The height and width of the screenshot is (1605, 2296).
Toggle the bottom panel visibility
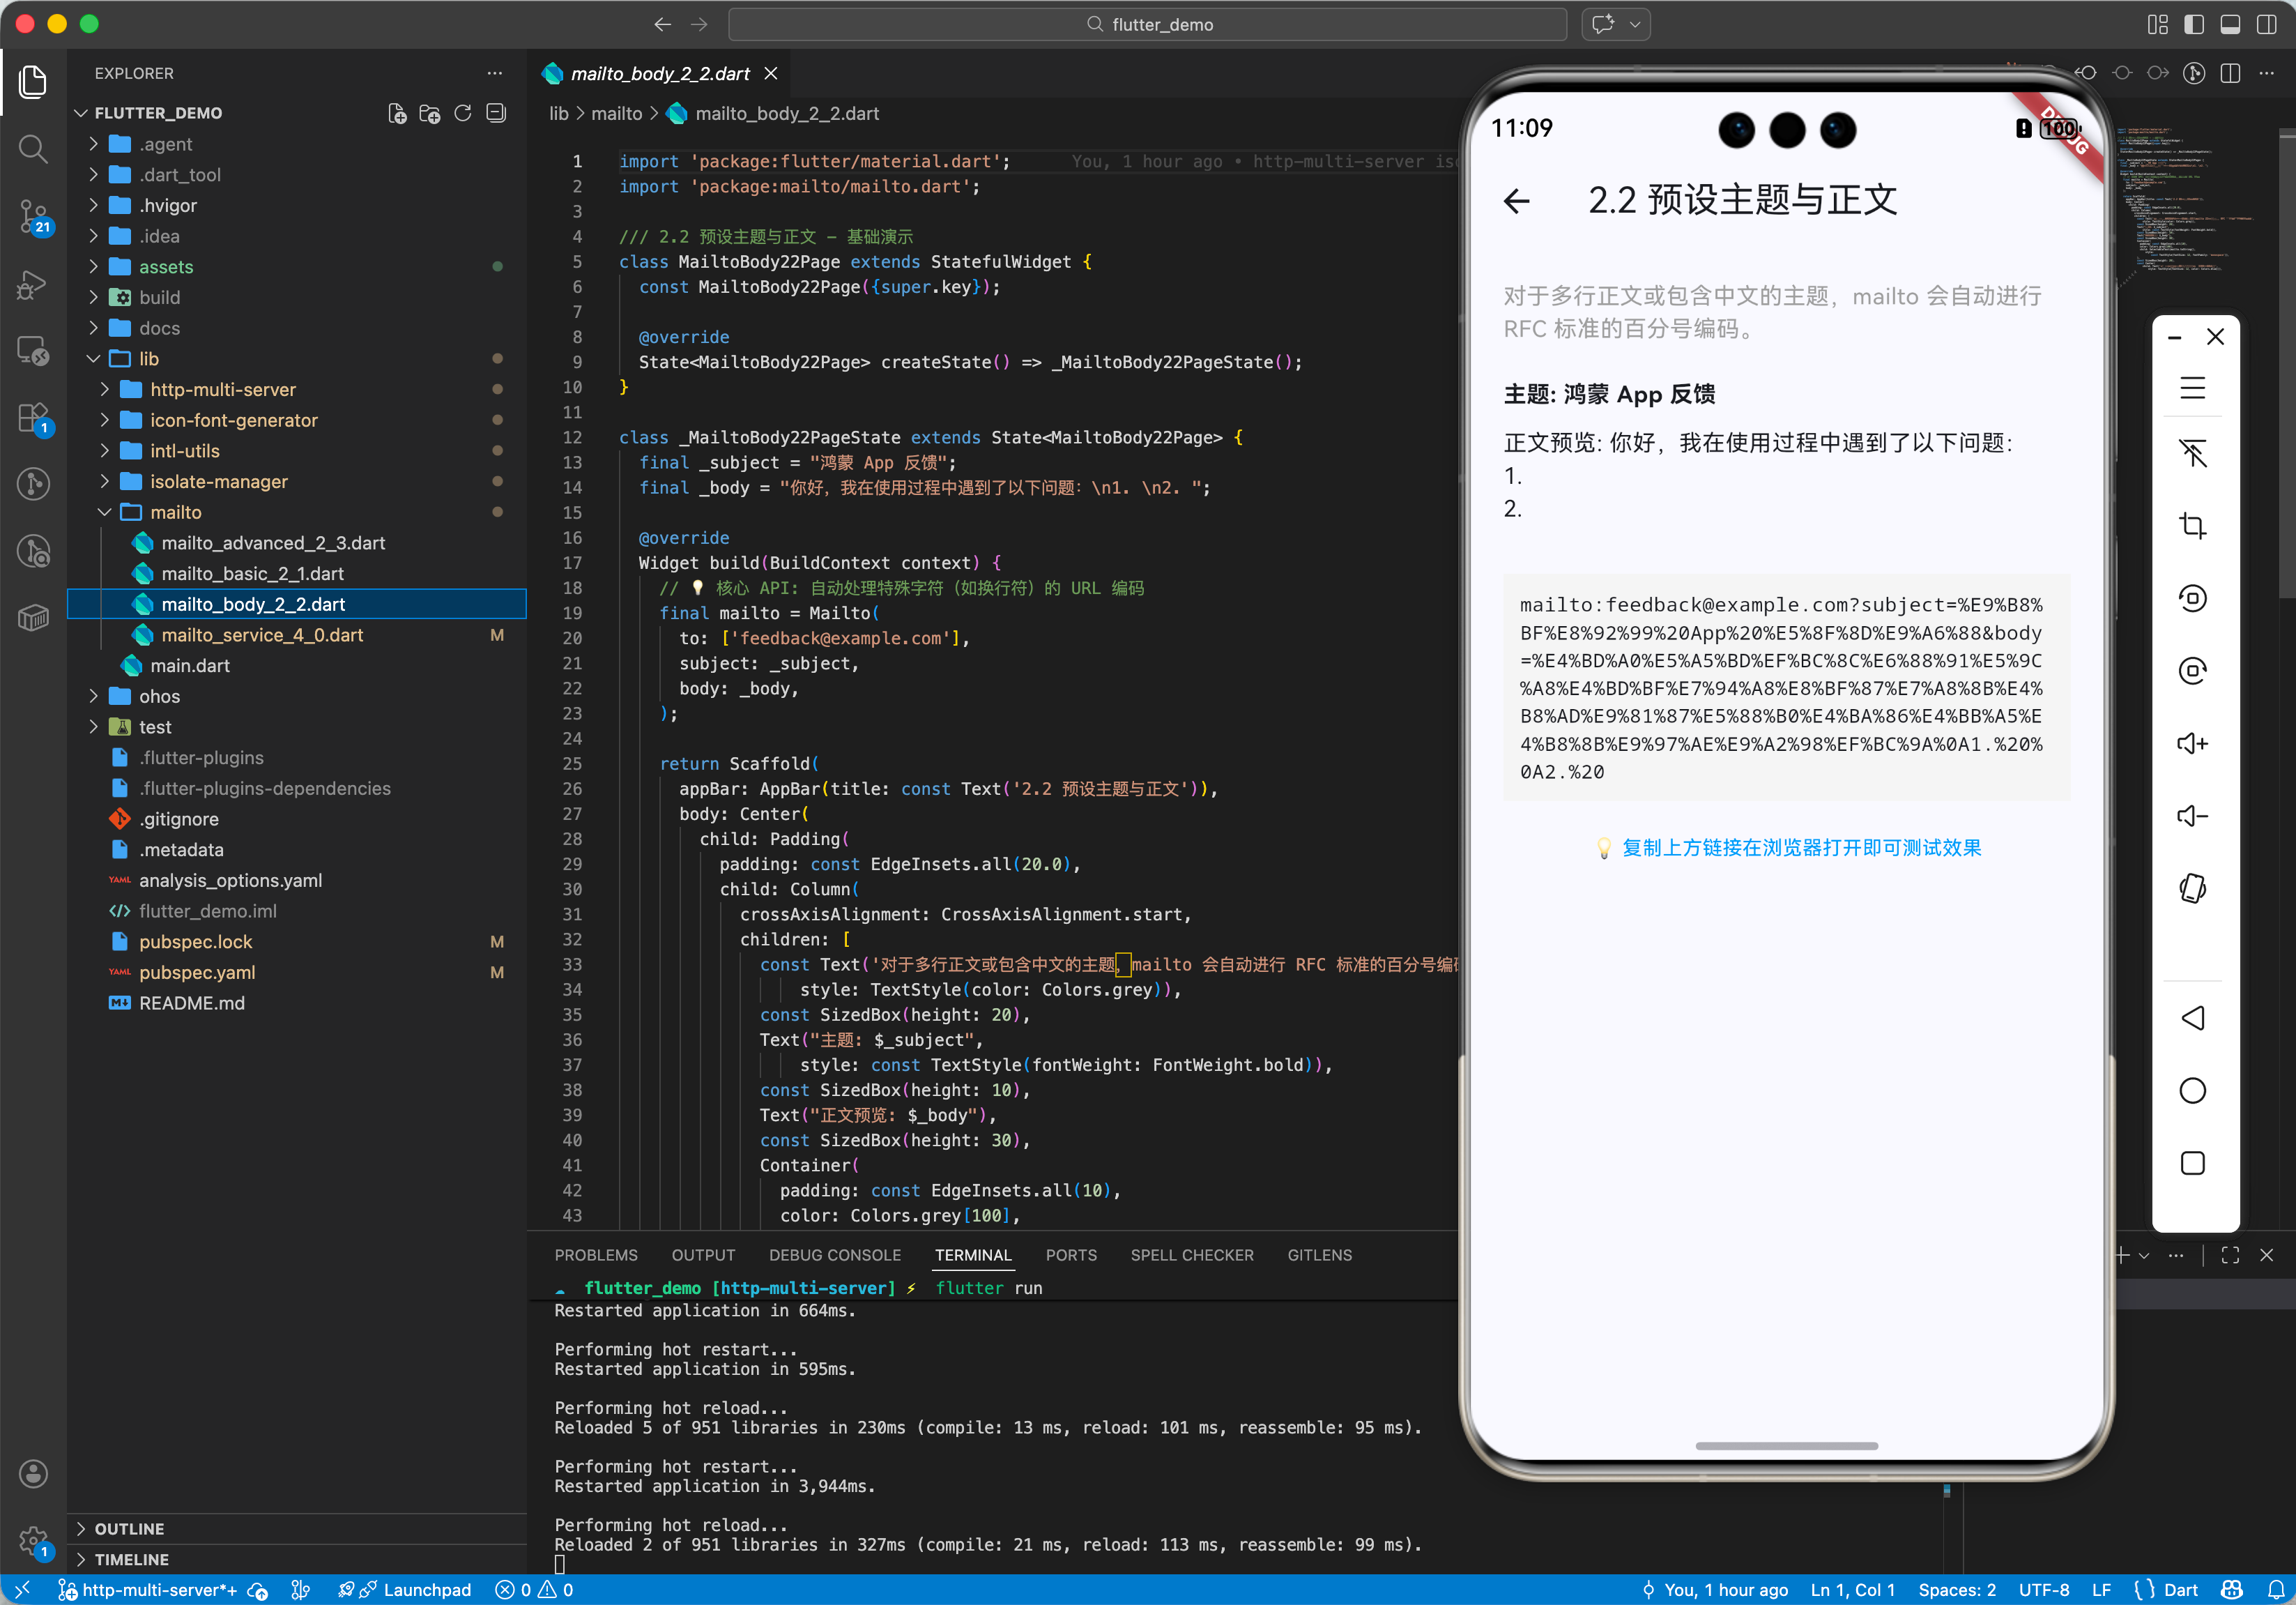(x=2230, y=24)
